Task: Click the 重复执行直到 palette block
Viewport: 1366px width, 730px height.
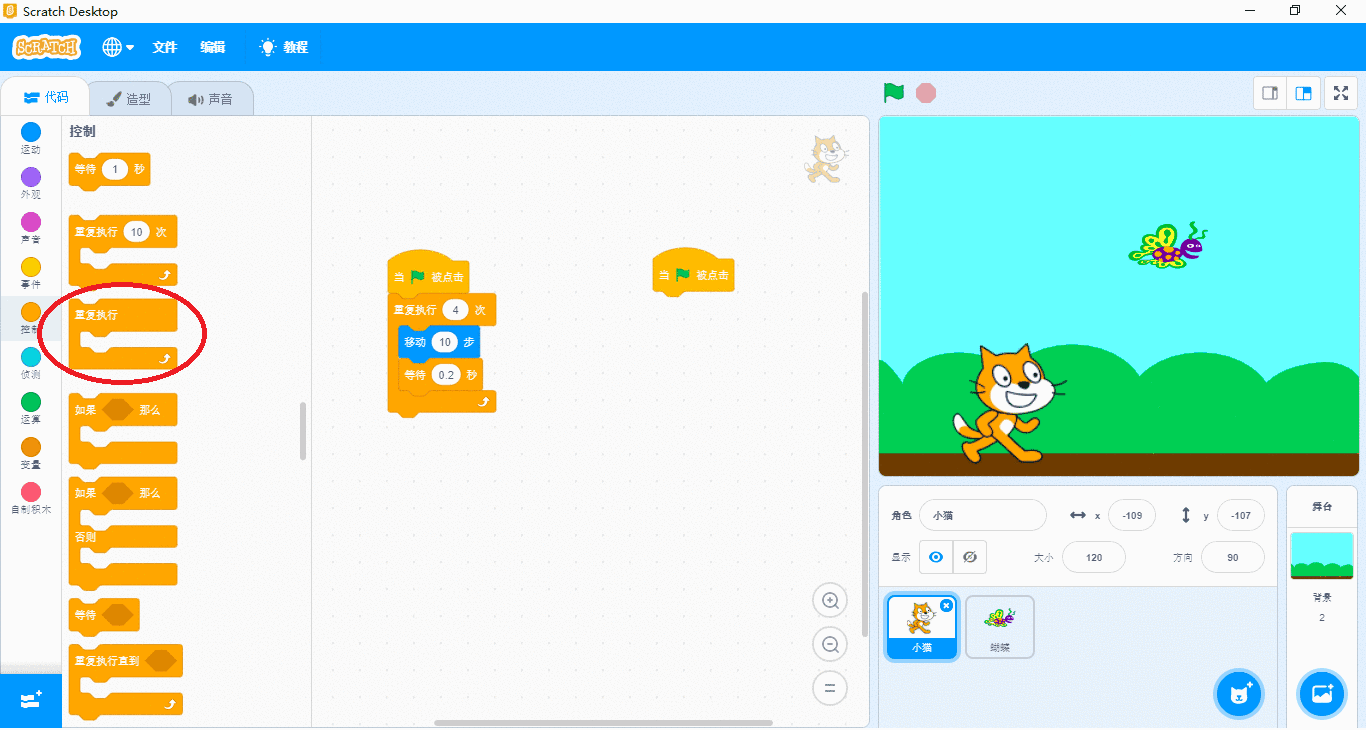Action: tap(125, 681)
